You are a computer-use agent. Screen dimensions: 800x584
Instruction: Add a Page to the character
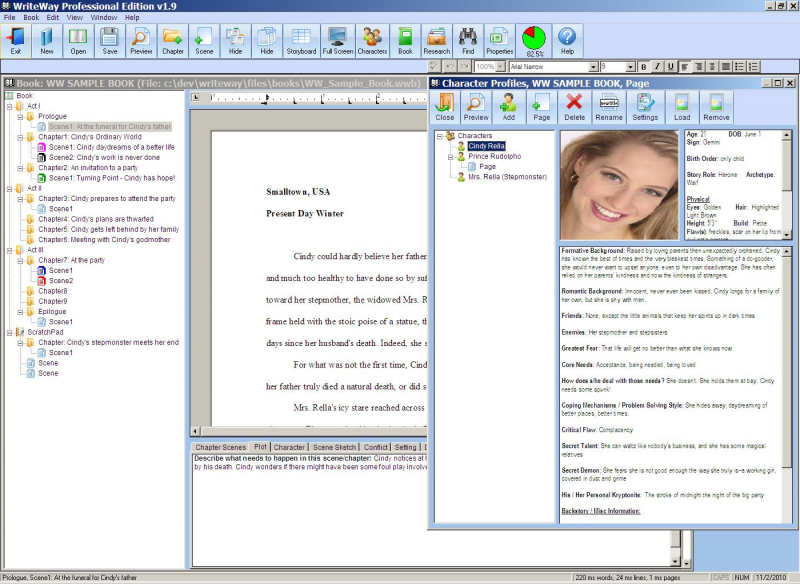point(541,107)
